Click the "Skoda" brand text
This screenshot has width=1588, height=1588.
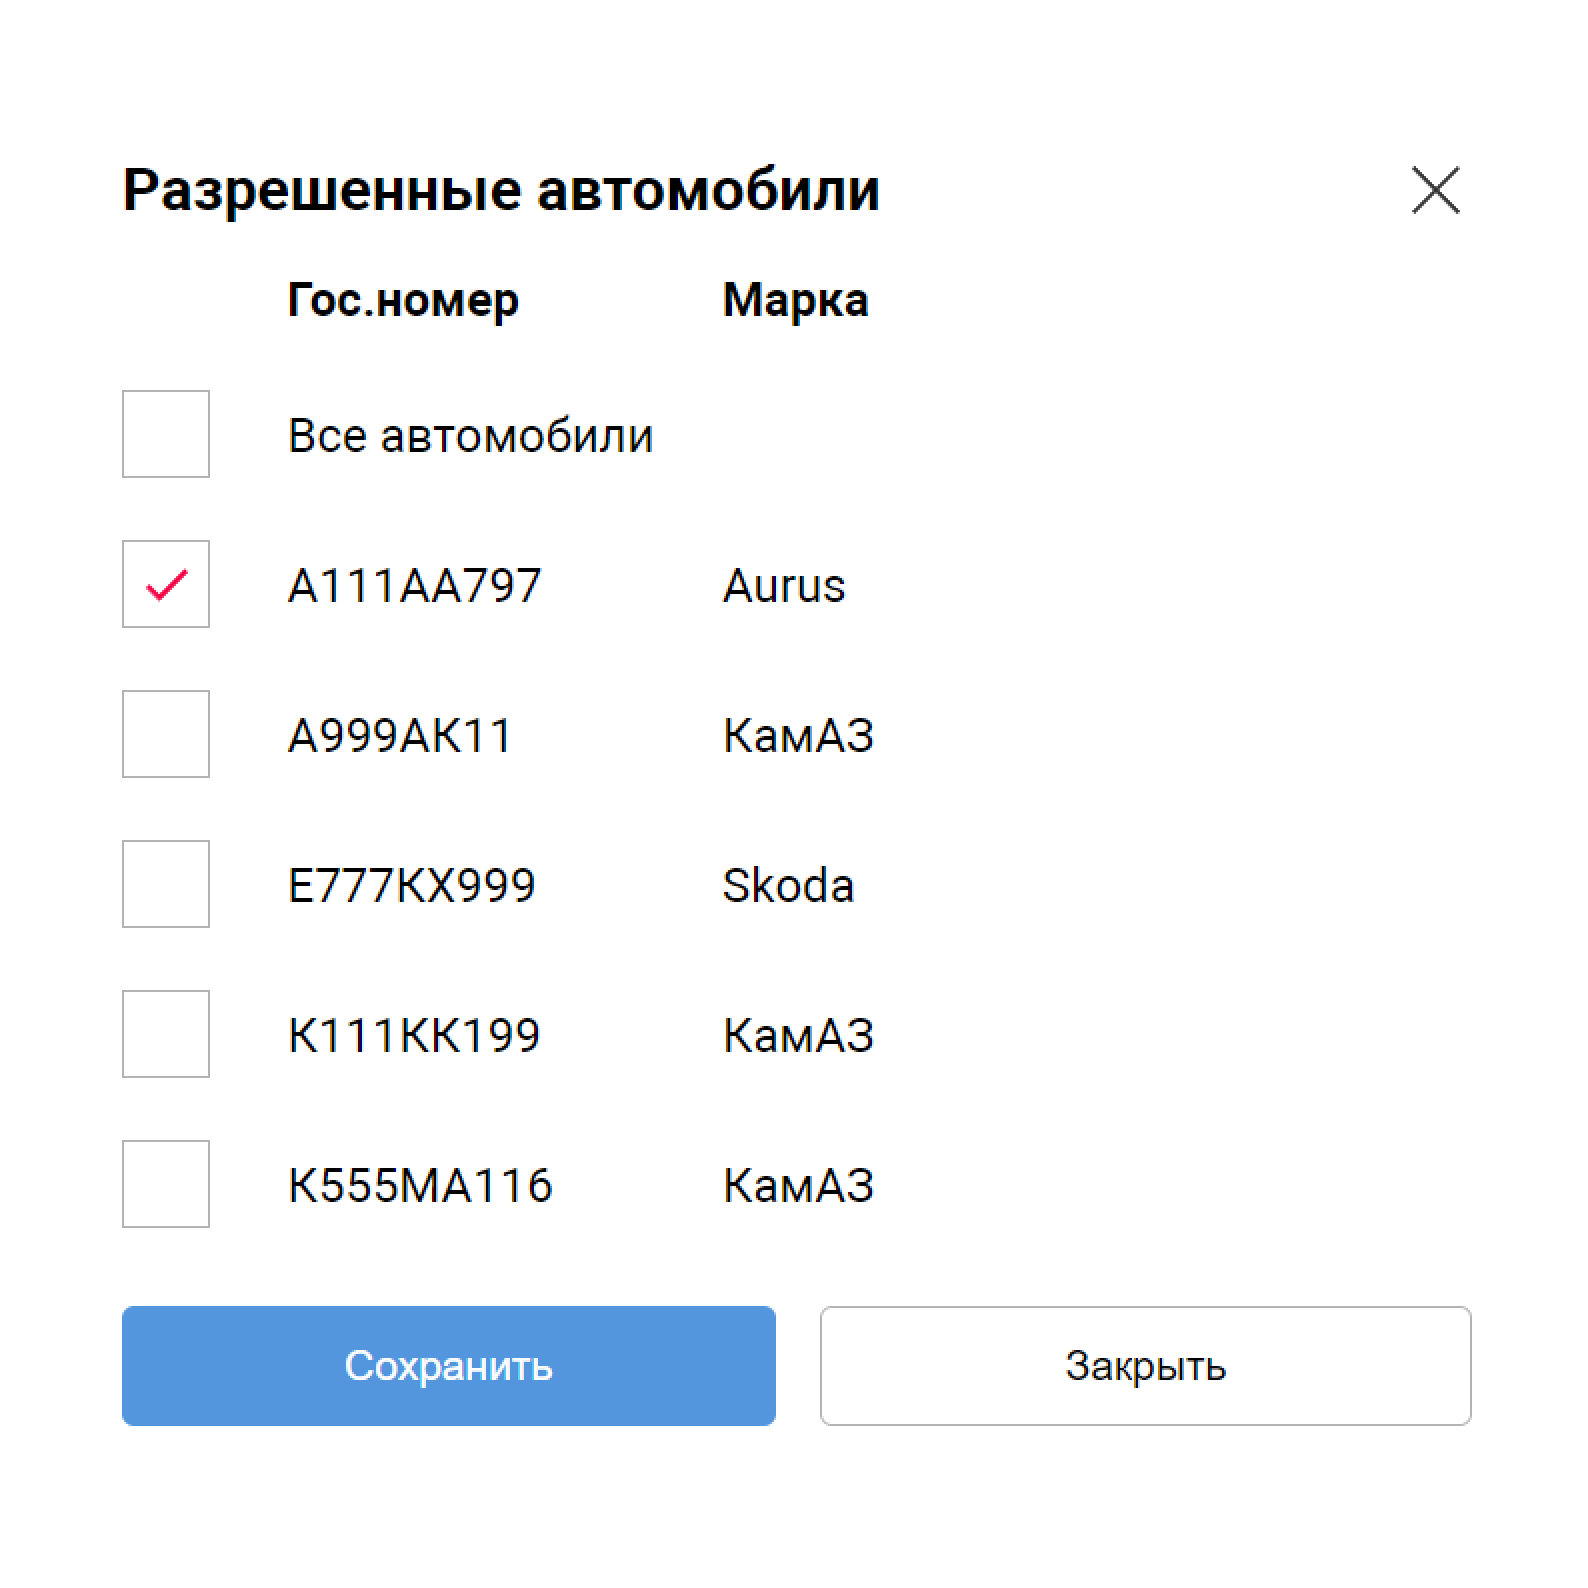[788, 886]
